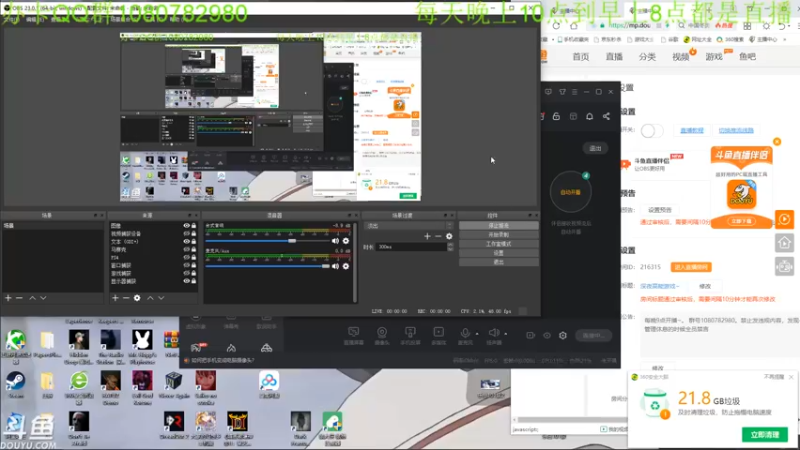Click the recording camera icon in Douyu companion

pos(531,335)
